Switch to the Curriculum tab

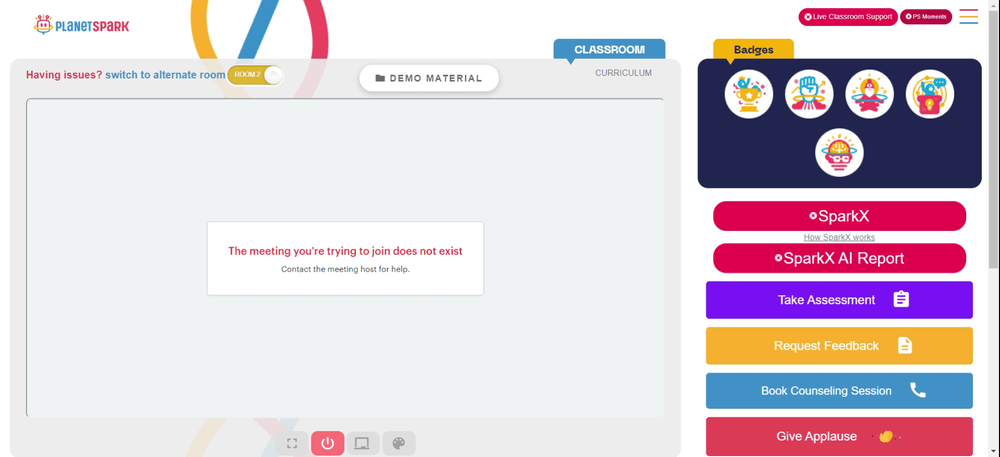tap(623, 73)
